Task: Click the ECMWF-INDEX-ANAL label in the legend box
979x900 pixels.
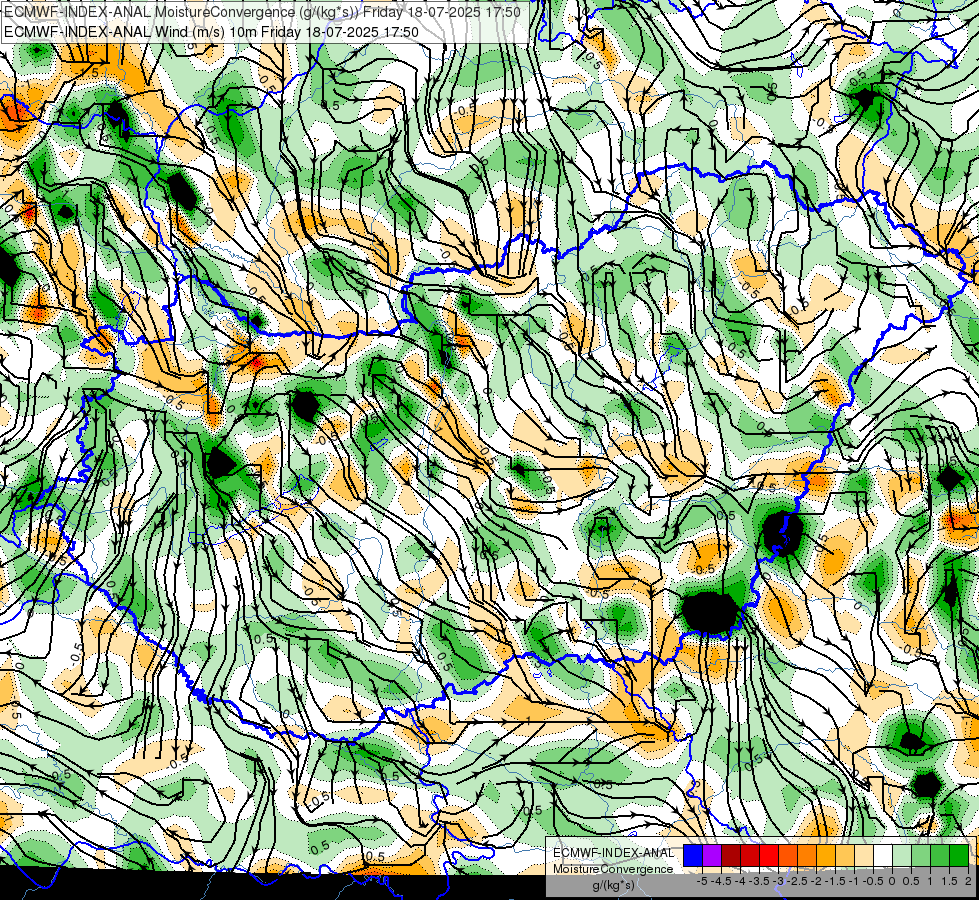Action: (613, 853)
